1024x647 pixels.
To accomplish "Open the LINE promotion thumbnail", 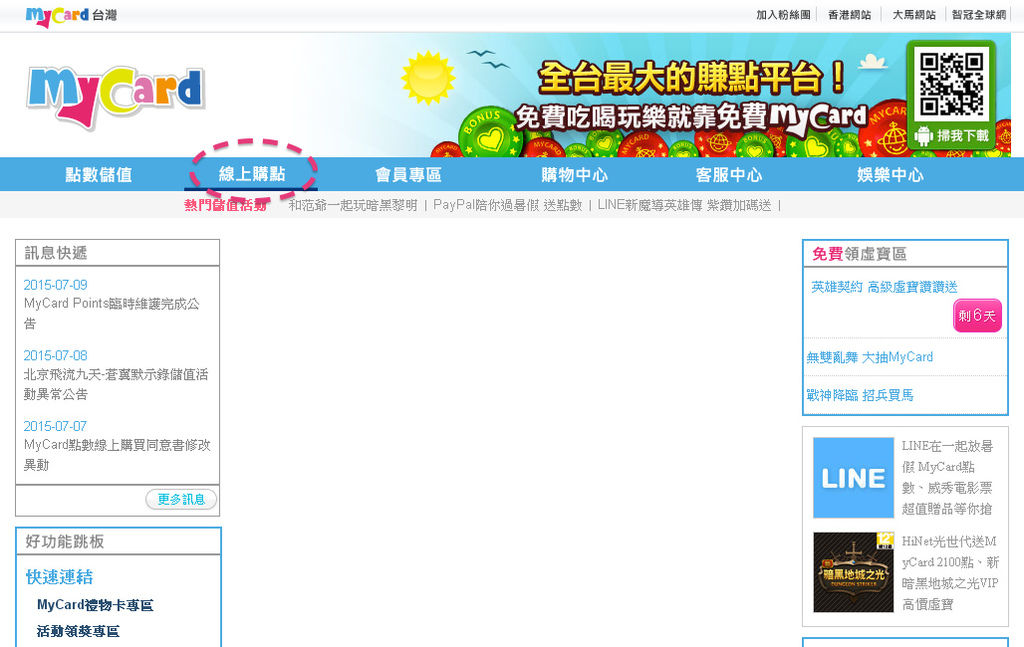I will 853,478.
